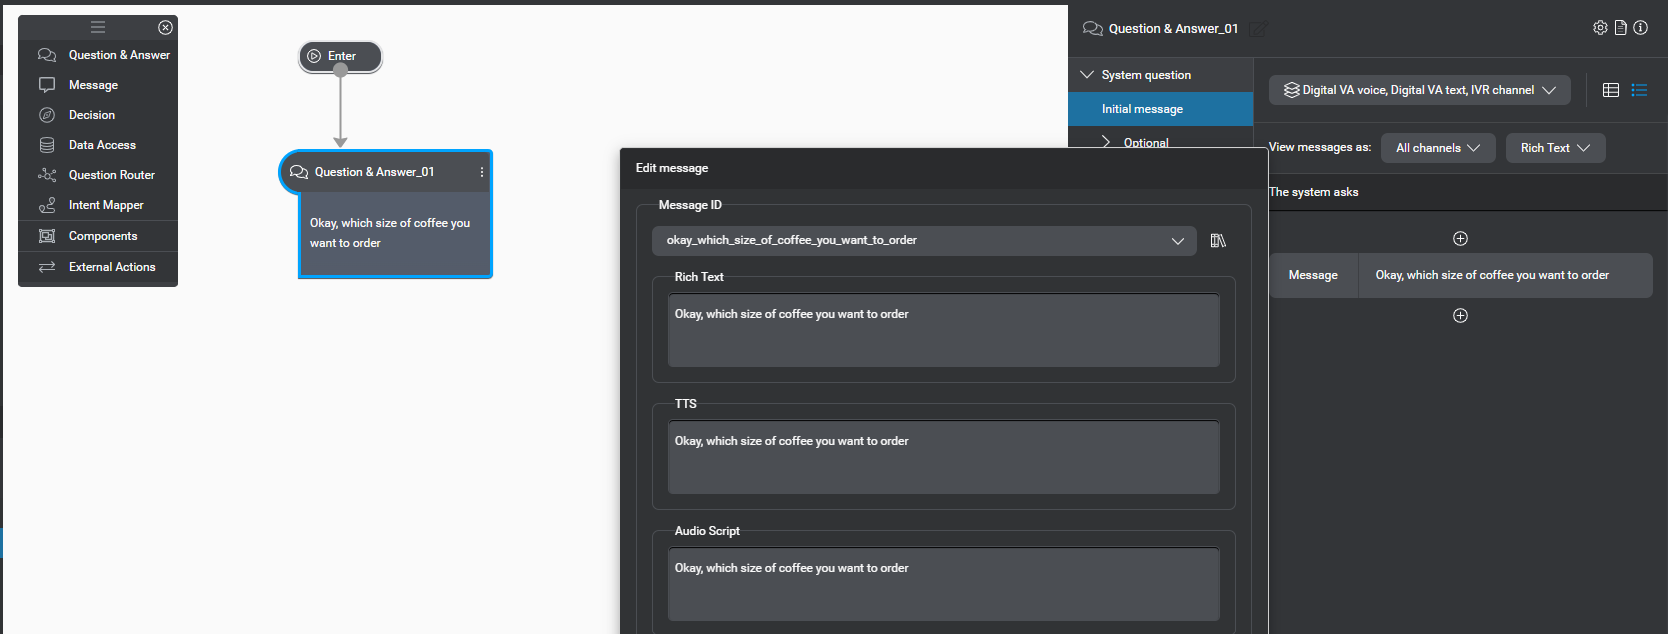This screenshot has height=634, width=1668.
Task: Select the Decision node icon
Action: click(x=47, y=115)
